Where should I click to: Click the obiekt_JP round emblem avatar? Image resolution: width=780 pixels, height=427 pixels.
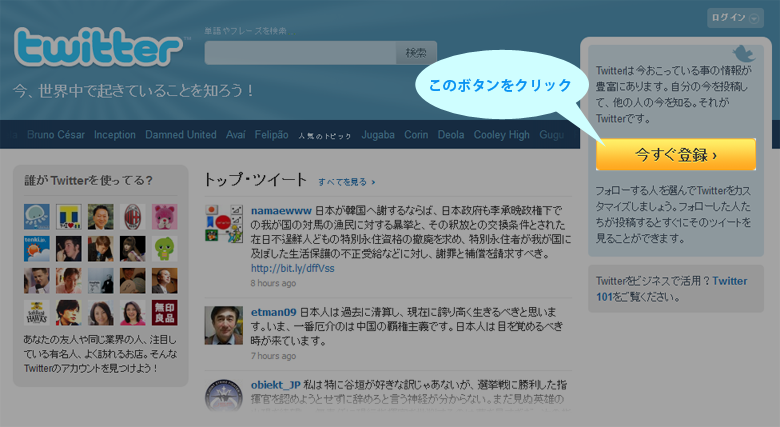point(224,396)
